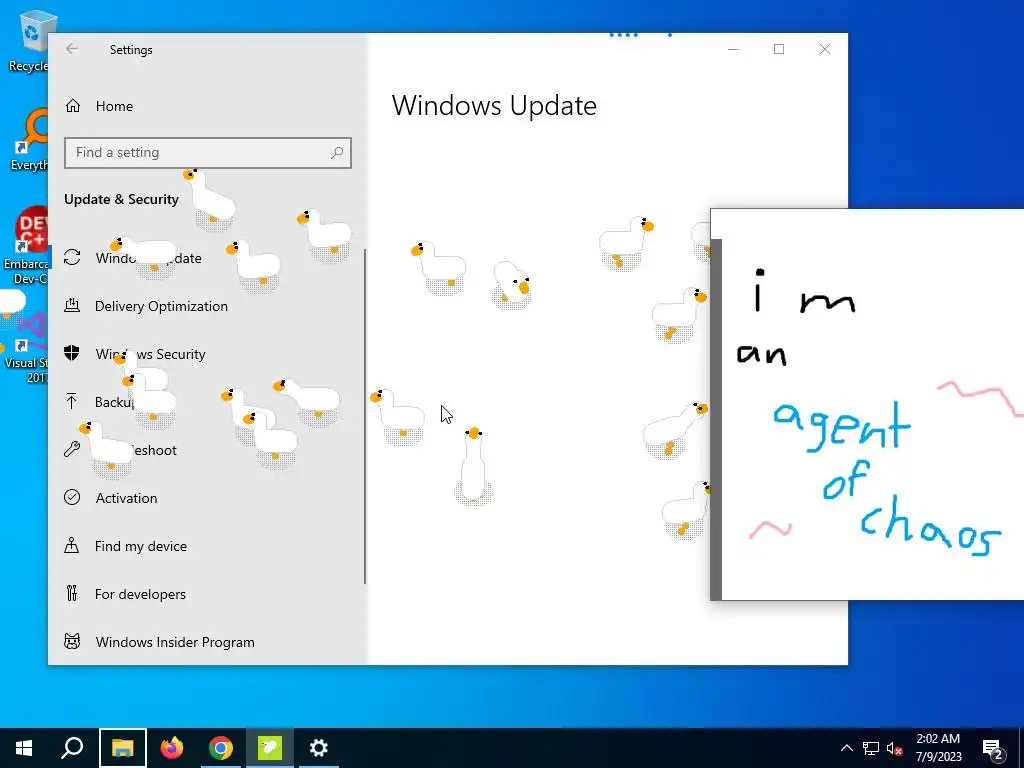Open File Explorer from taskbar
This screenshot has width=1024, height=768.
123,748
